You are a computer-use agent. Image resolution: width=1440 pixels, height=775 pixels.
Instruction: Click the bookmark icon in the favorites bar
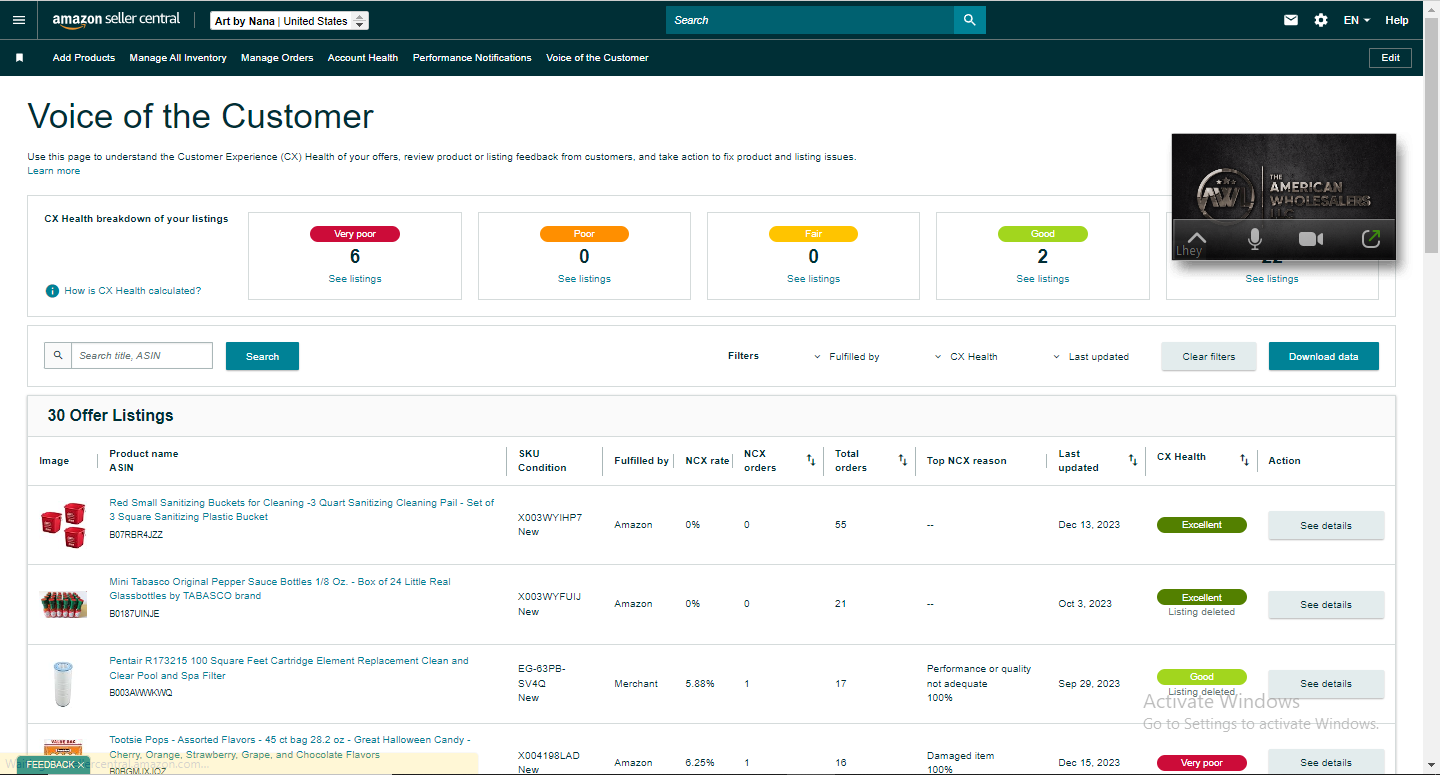click(19, 58)
